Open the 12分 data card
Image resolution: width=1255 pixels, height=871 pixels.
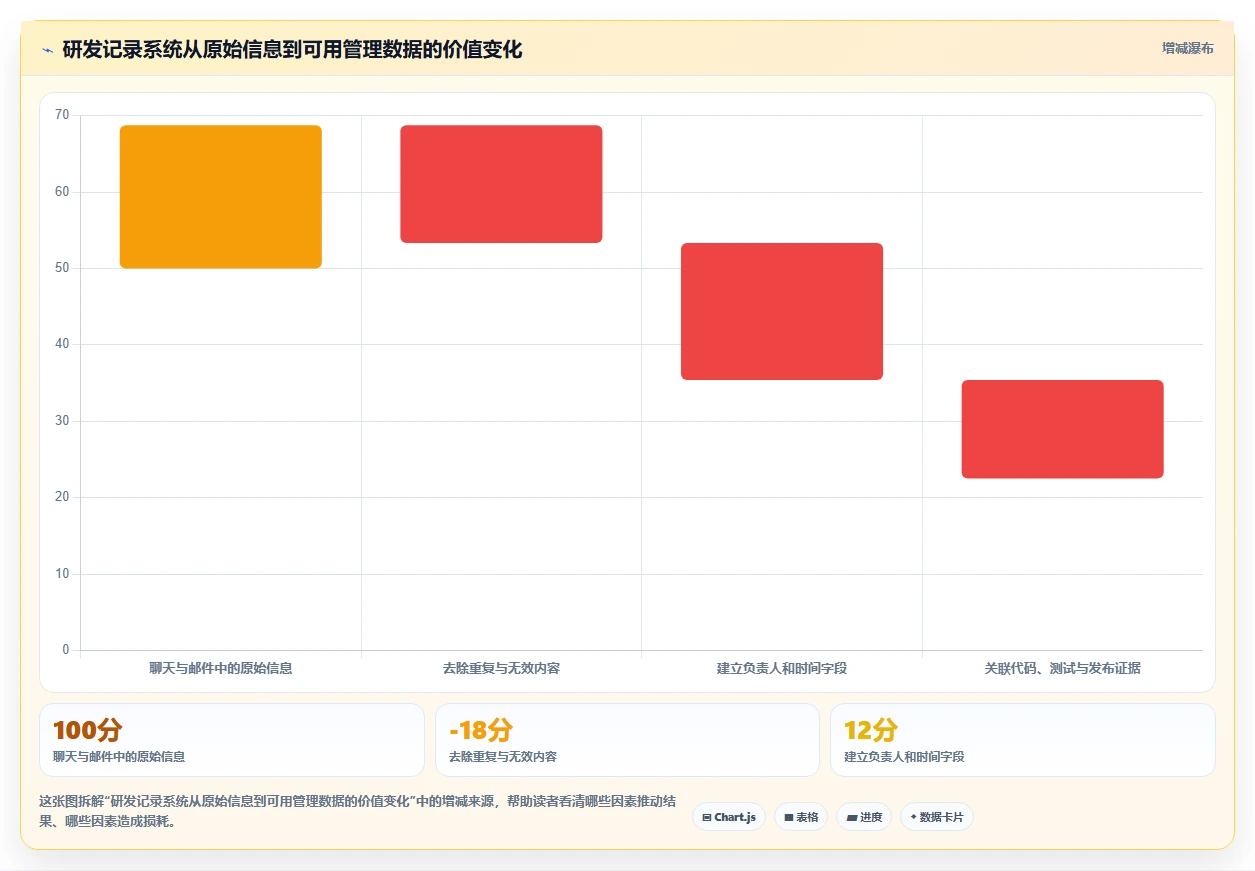click(1023, 740)
